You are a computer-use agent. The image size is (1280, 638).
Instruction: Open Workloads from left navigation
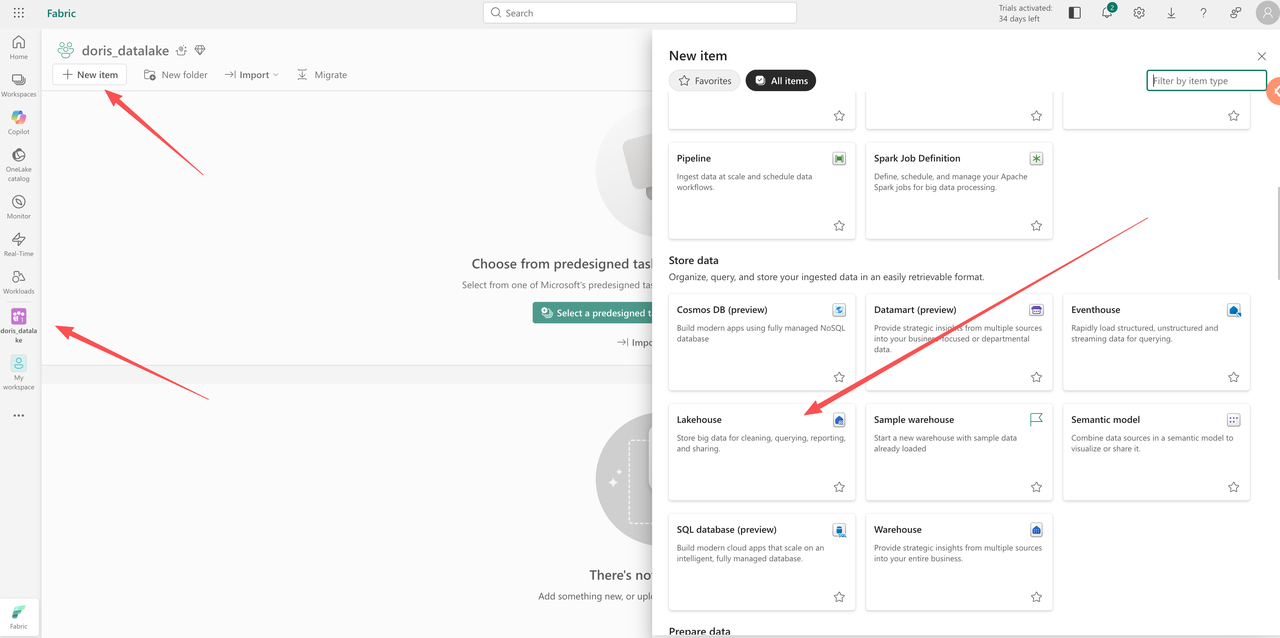19,282
